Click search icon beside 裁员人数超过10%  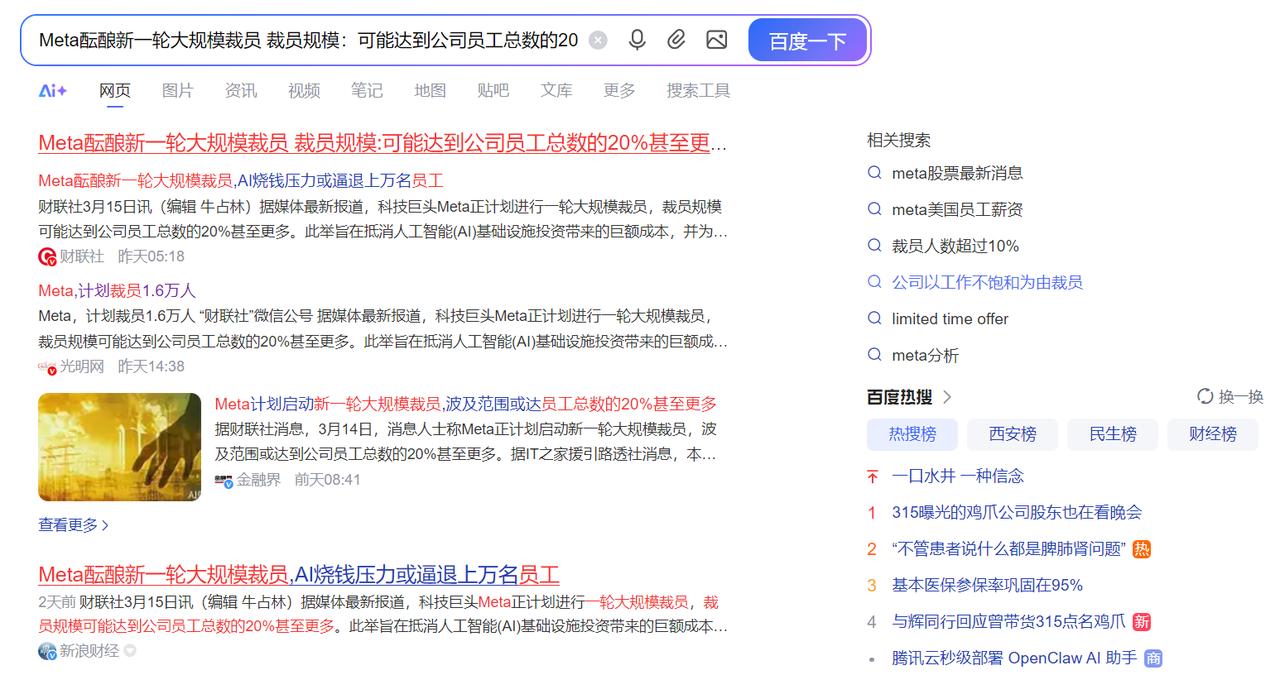[875, 246]
